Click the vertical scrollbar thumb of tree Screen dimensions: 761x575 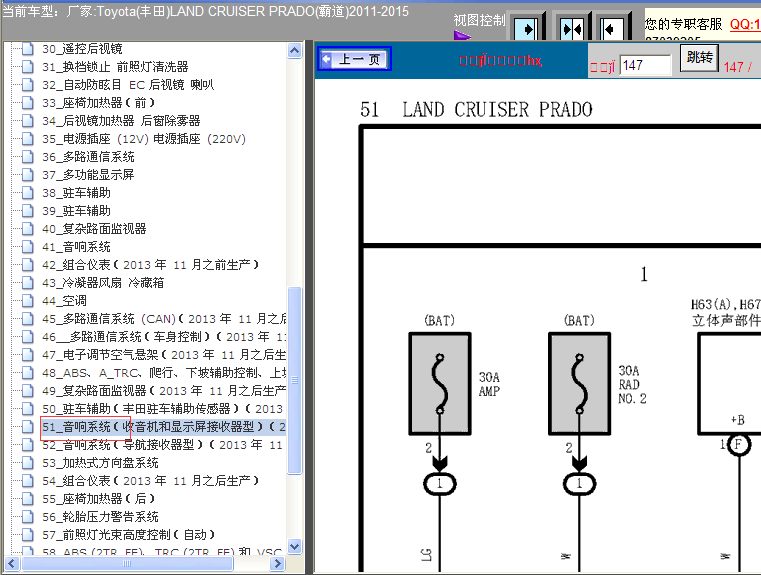coord(295,380)
